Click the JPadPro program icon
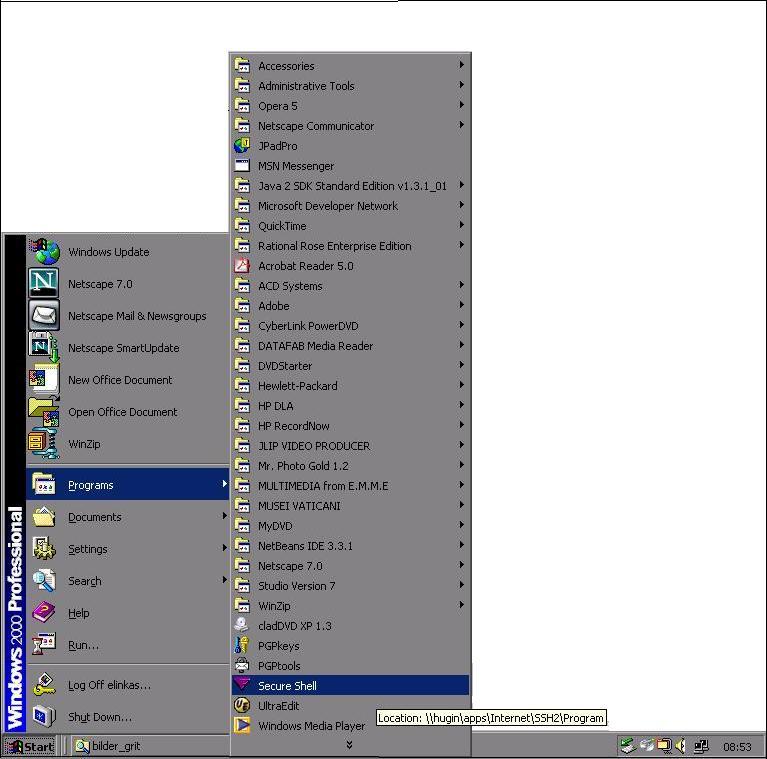This screenshot has width=767, height=759. (242, 146)
